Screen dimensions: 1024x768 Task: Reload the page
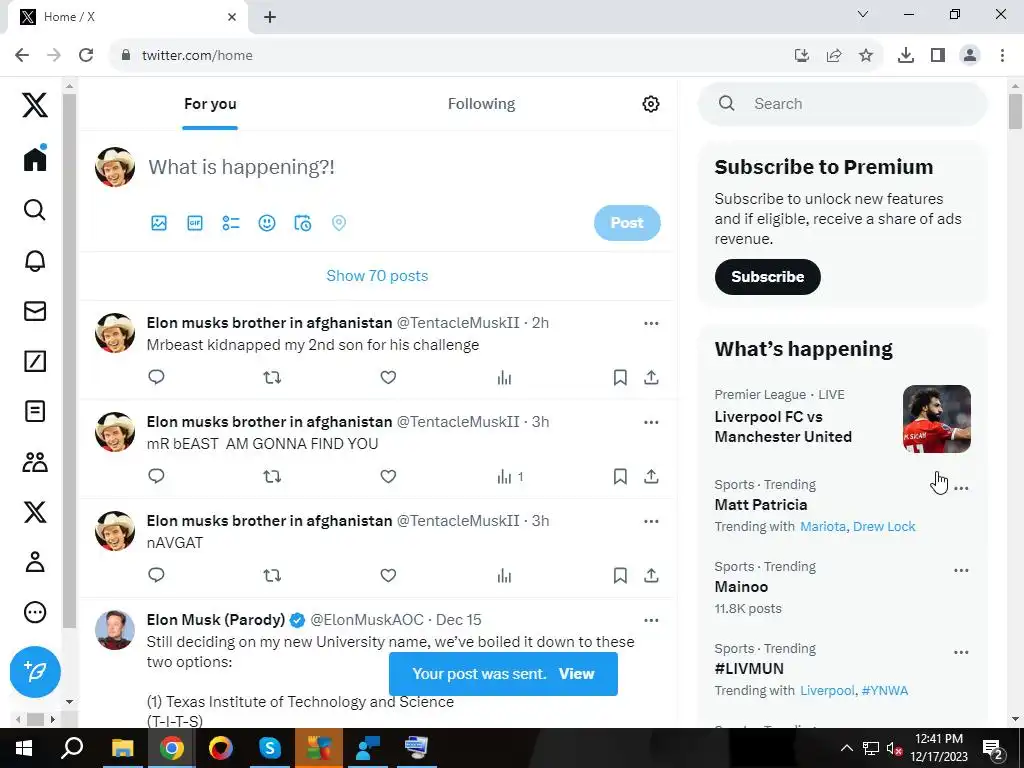click(x=86, y=56)
